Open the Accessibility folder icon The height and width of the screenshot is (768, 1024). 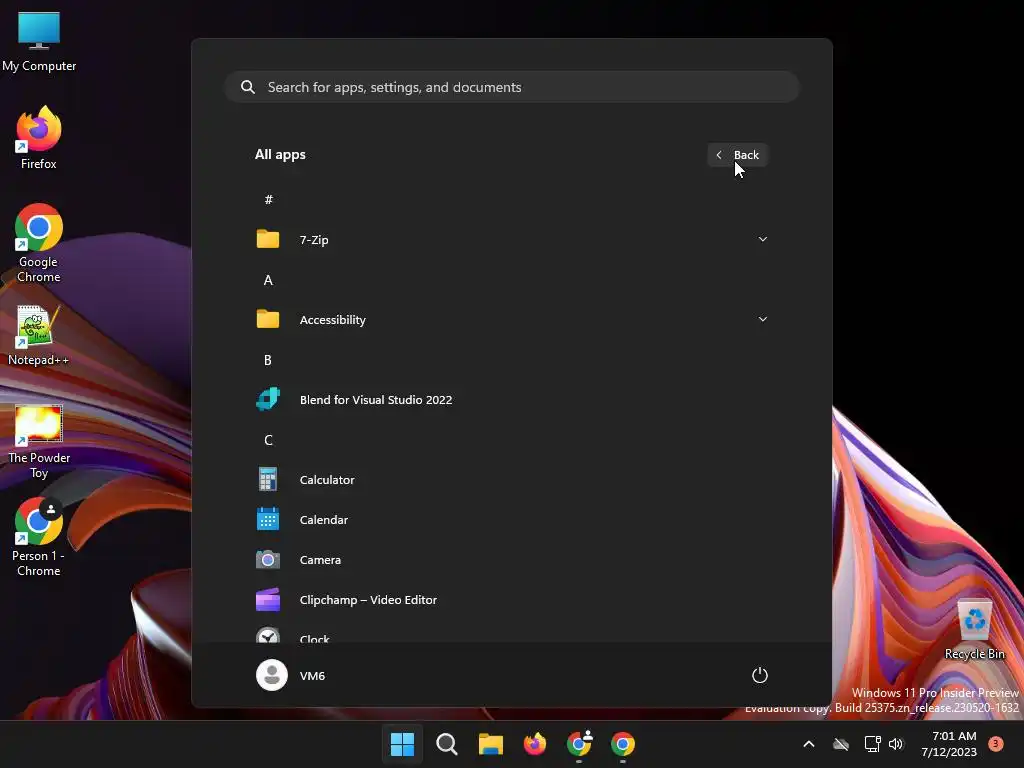tap(268, 319)
